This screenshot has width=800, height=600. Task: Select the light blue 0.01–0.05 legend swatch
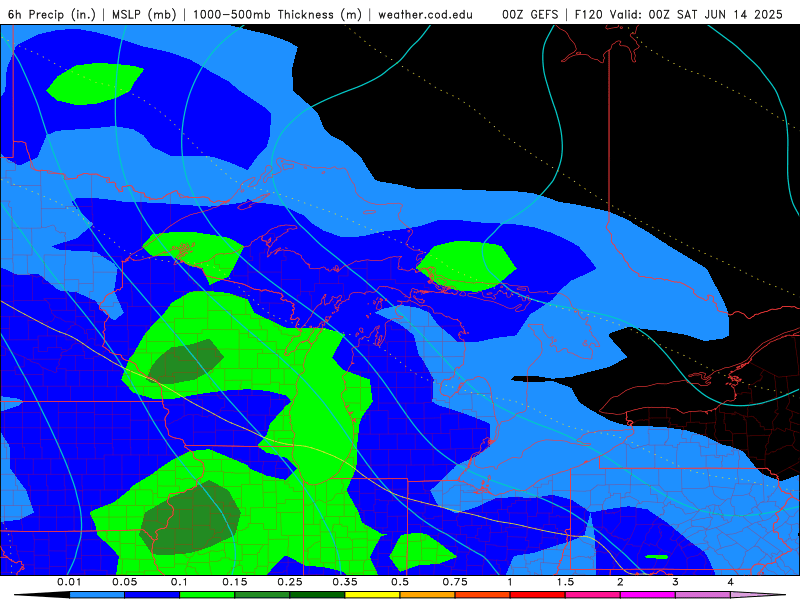click(x=97, y=595)
